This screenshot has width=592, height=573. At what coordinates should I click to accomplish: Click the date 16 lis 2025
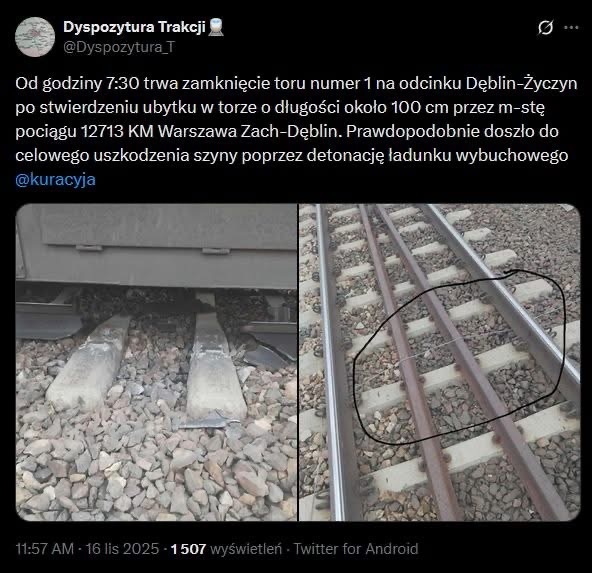point(122,549)
